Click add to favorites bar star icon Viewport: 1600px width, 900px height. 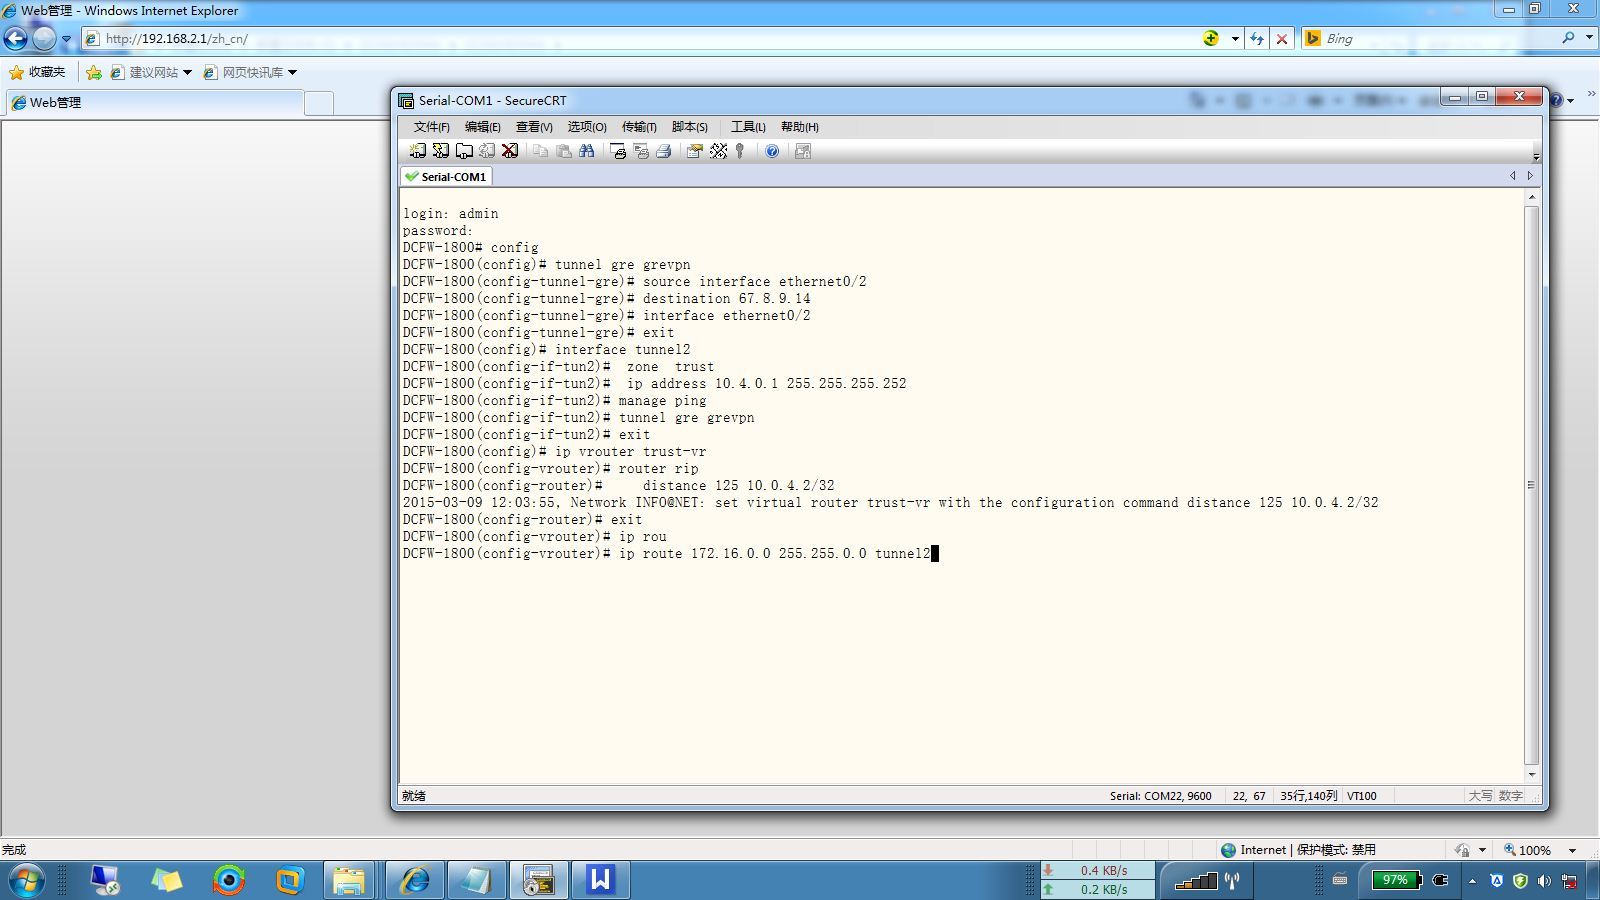click(x=94, y=72)
